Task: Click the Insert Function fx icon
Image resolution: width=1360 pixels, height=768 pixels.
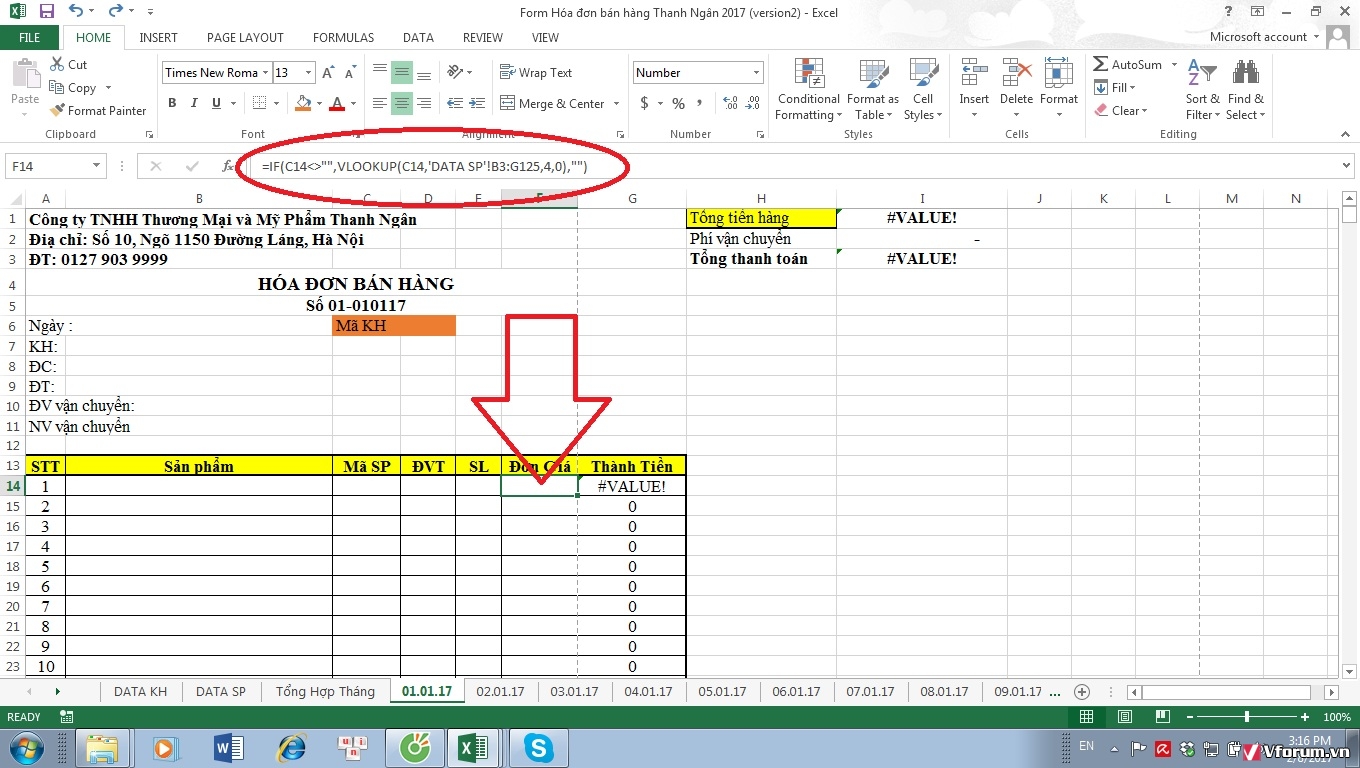Action: point(228,167)
